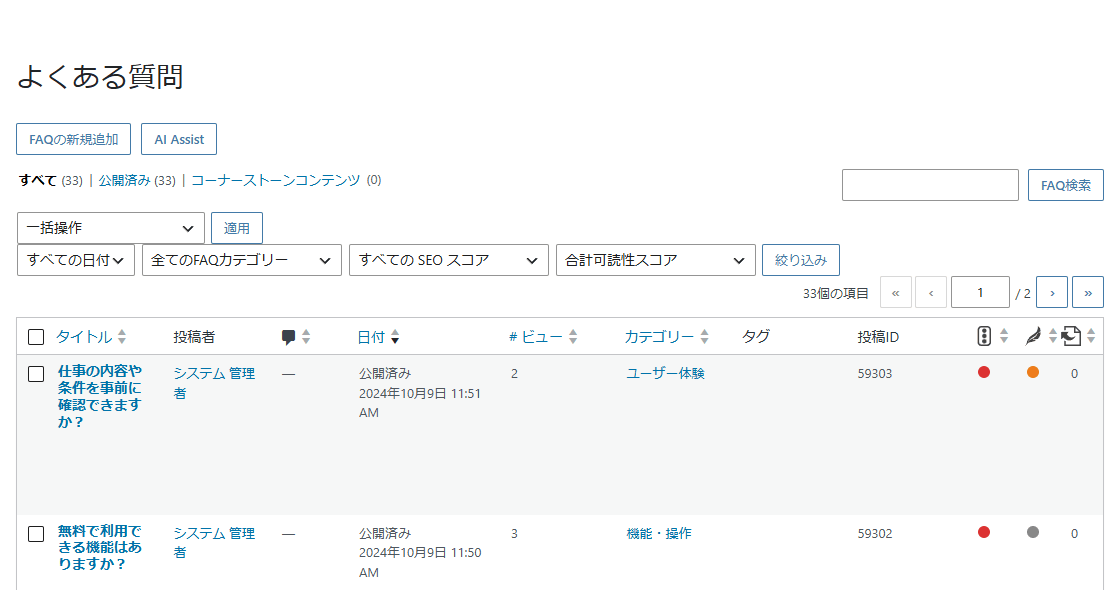Select the 公開済み filter tab
1120x590 pixels.
[124, 181]
